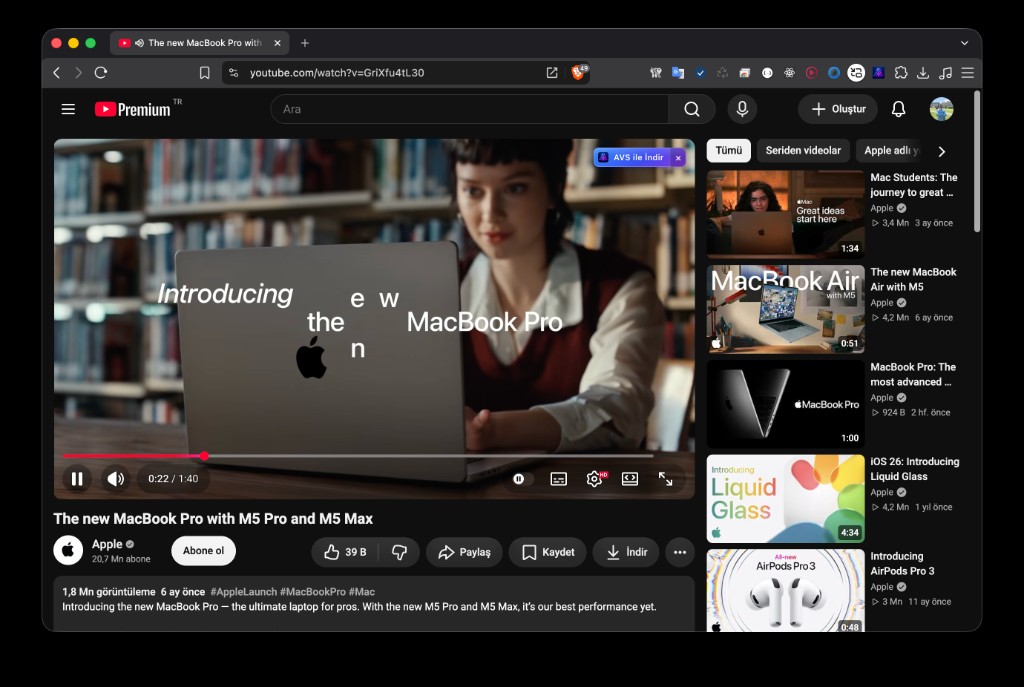Screen dimensions: 1024x687
Task: Open 'Introducing AirPods Pro 3' video title
Action: pyautogui.click(x=903, y=564)
